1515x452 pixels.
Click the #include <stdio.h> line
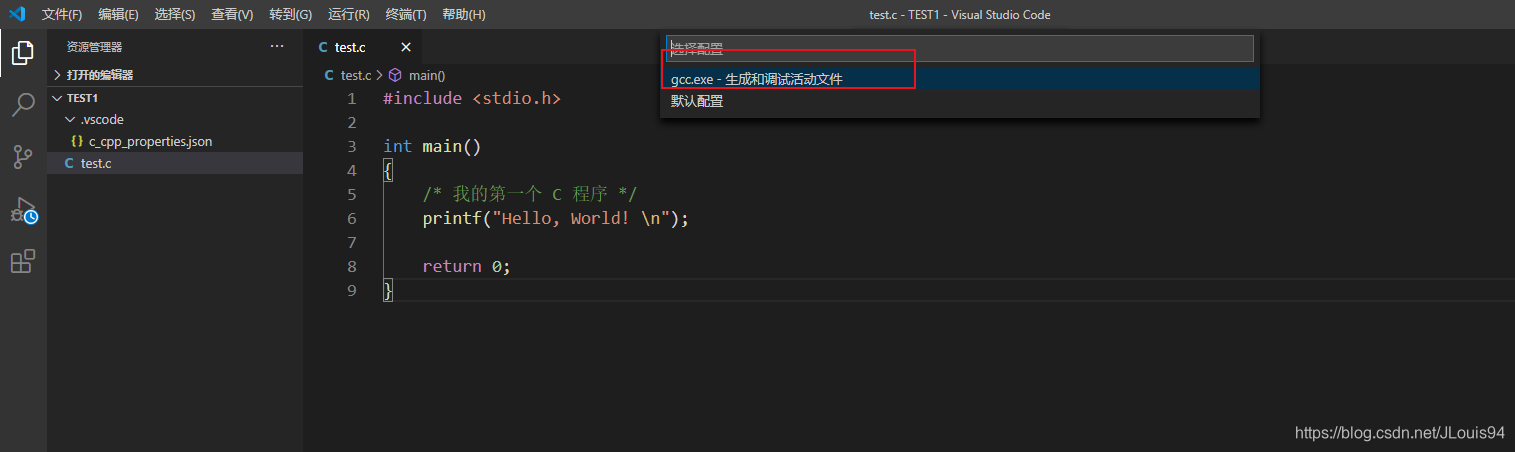pos(472,98)
